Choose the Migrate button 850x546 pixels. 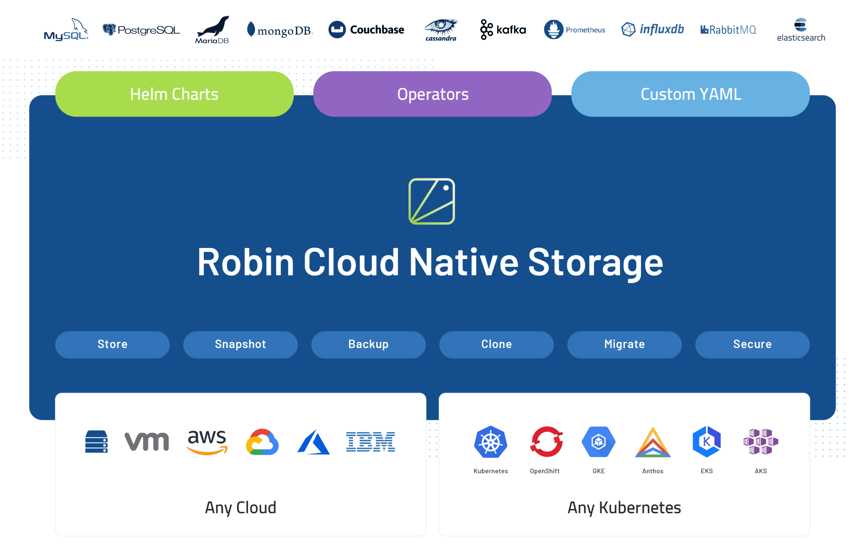click(x=624, y=344)
